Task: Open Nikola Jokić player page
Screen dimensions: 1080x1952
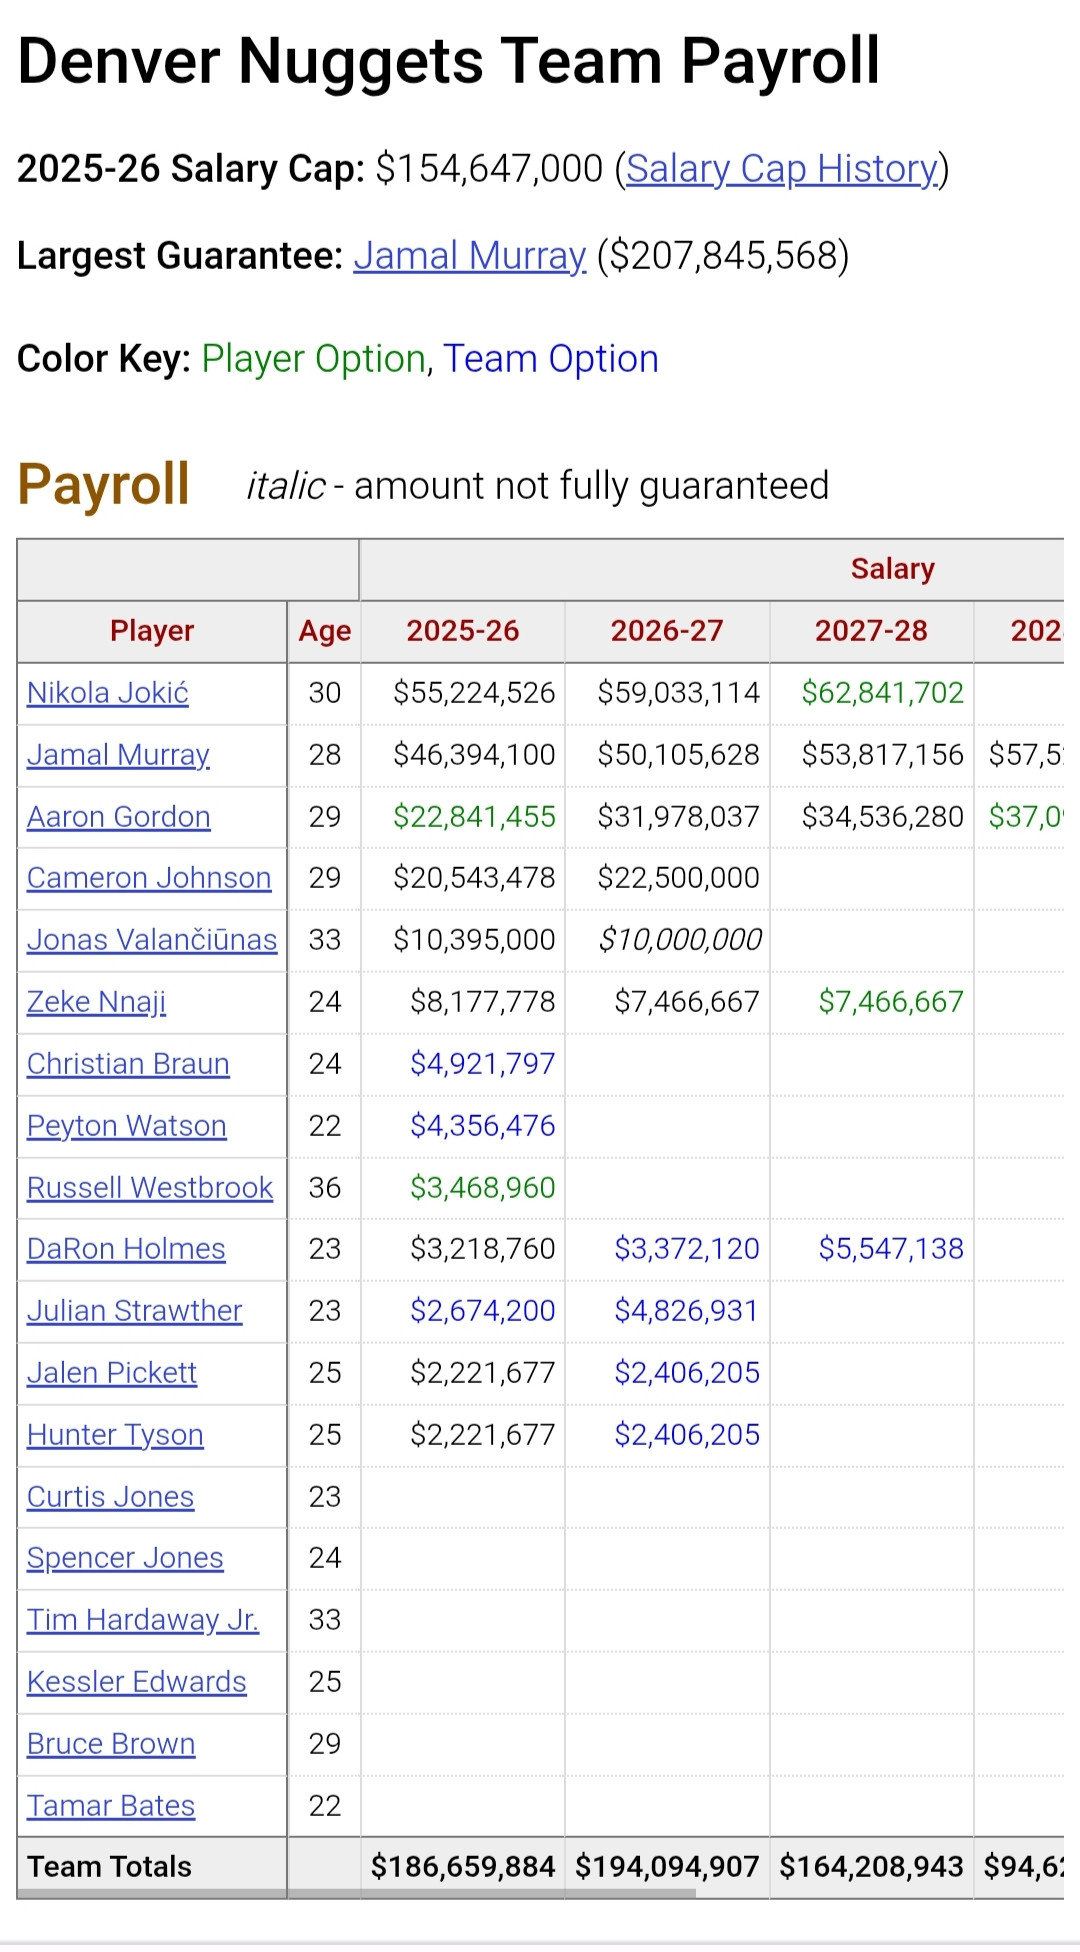Action: point(108,693)
